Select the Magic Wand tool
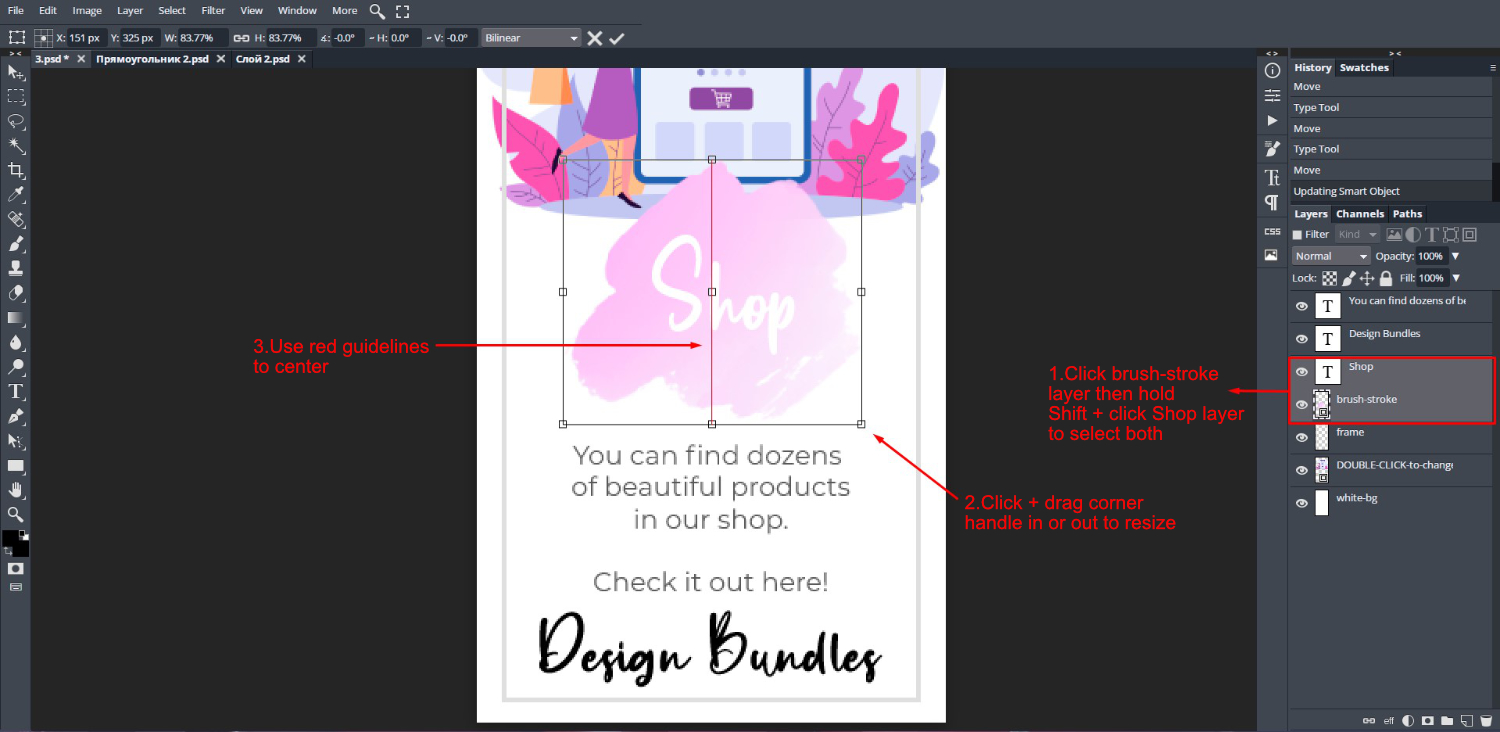Image resolution: width=1500 pixels, height=732 pixels. pos(16,146)
